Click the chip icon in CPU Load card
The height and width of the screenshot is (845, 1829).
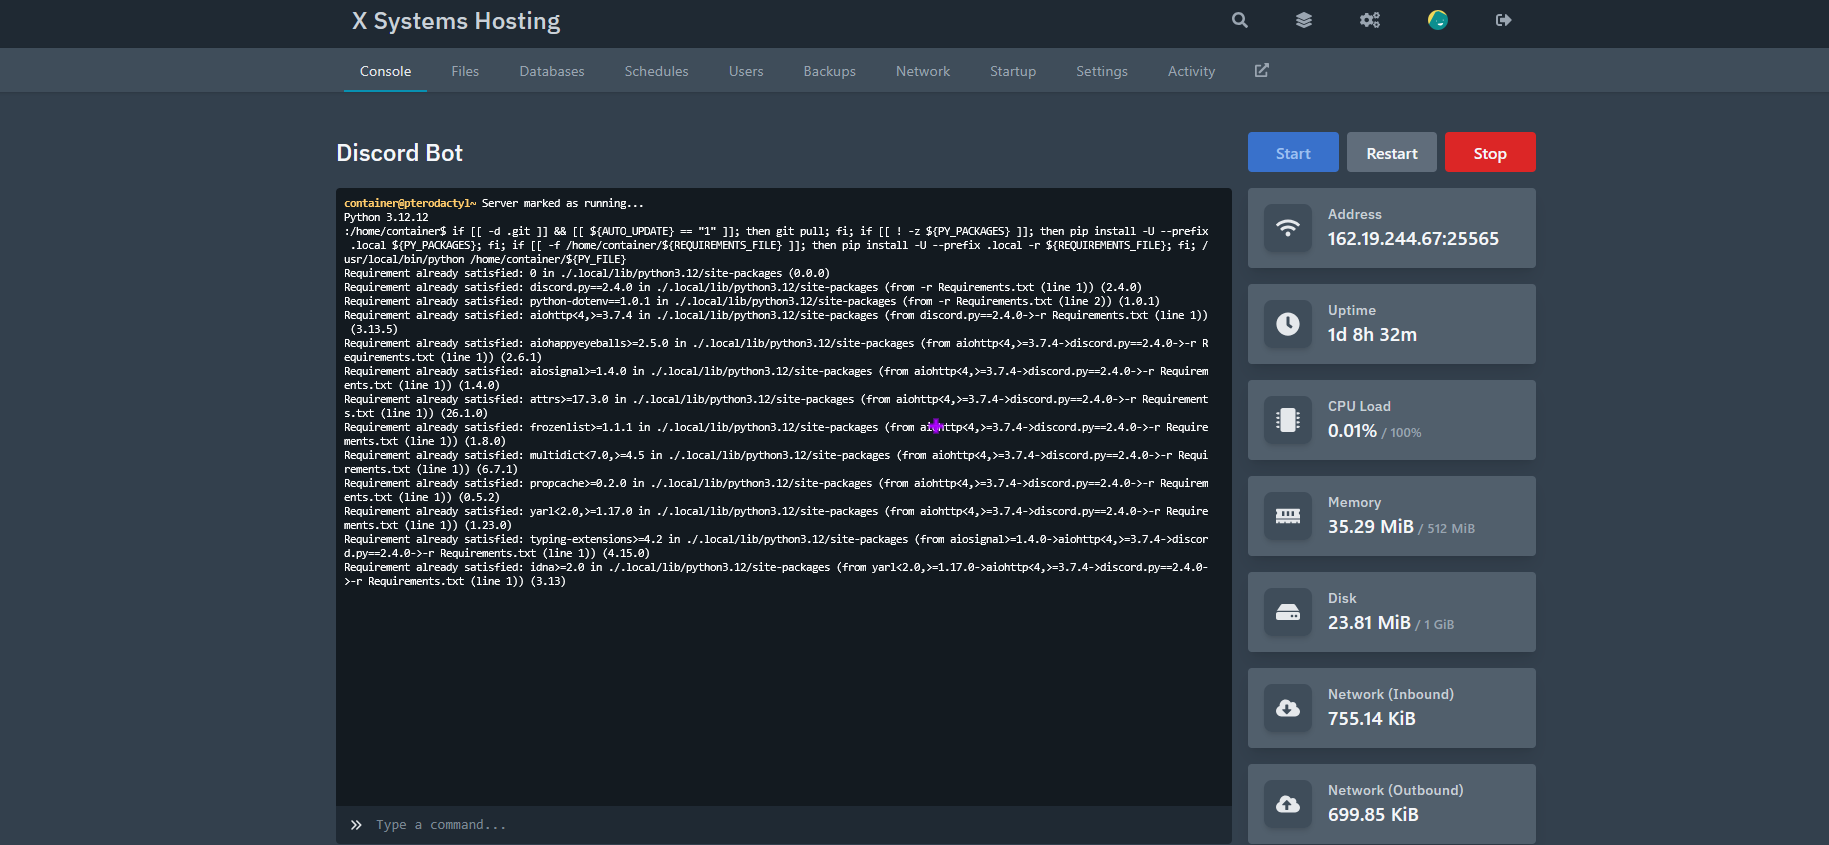(x=1288, y=420)
